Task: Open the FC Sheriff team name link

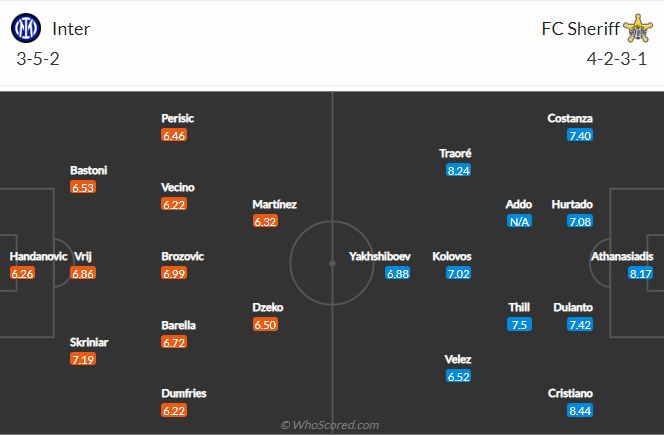Action: pos(581,29)
